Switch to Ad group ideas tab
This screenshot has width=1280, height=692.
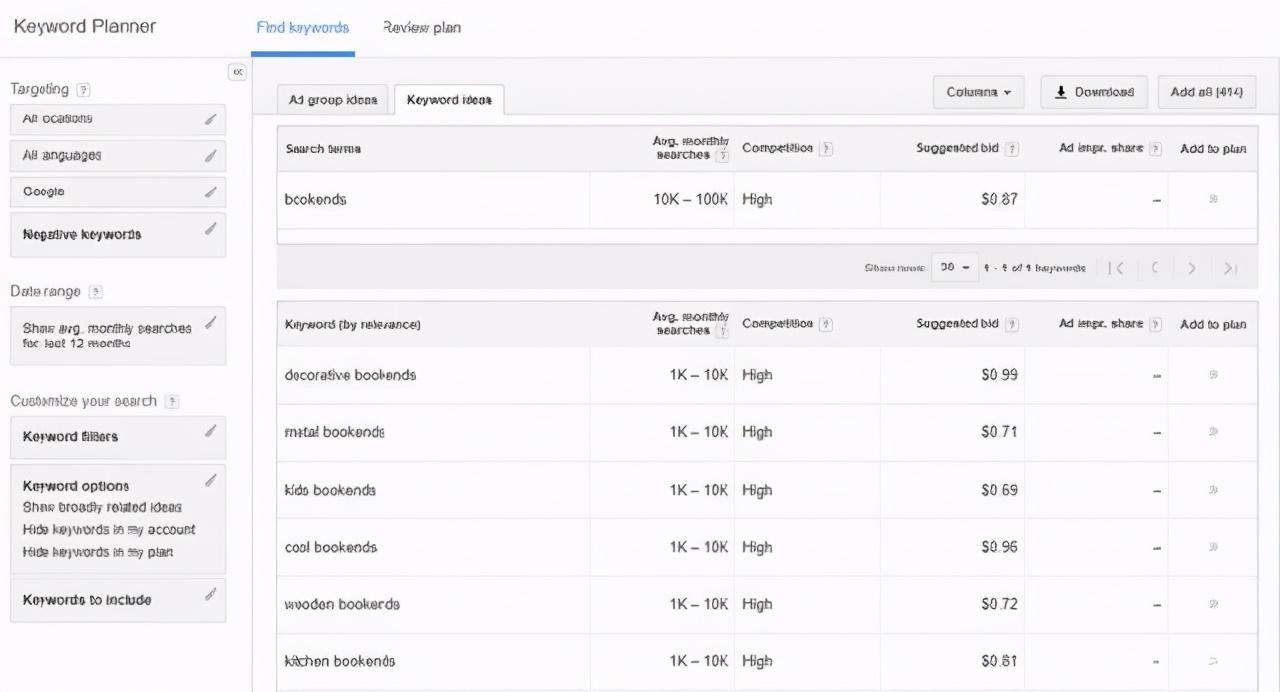tap(333, 100)
